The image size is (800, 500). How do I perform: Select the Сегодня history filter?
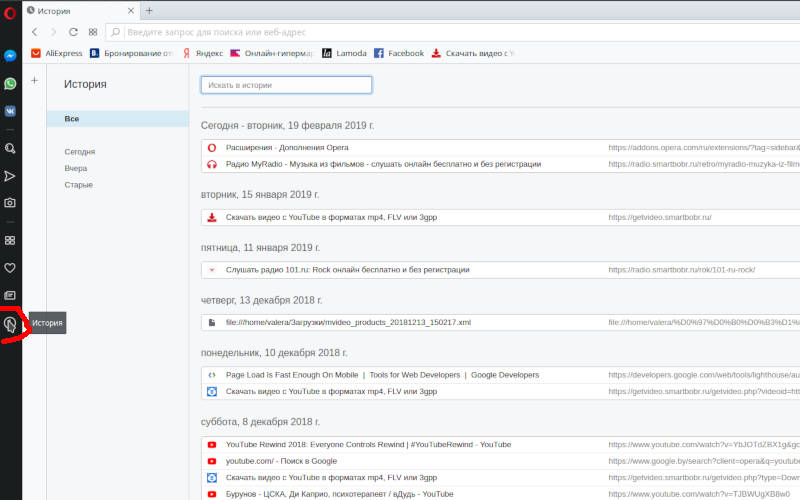pos(80,152)
